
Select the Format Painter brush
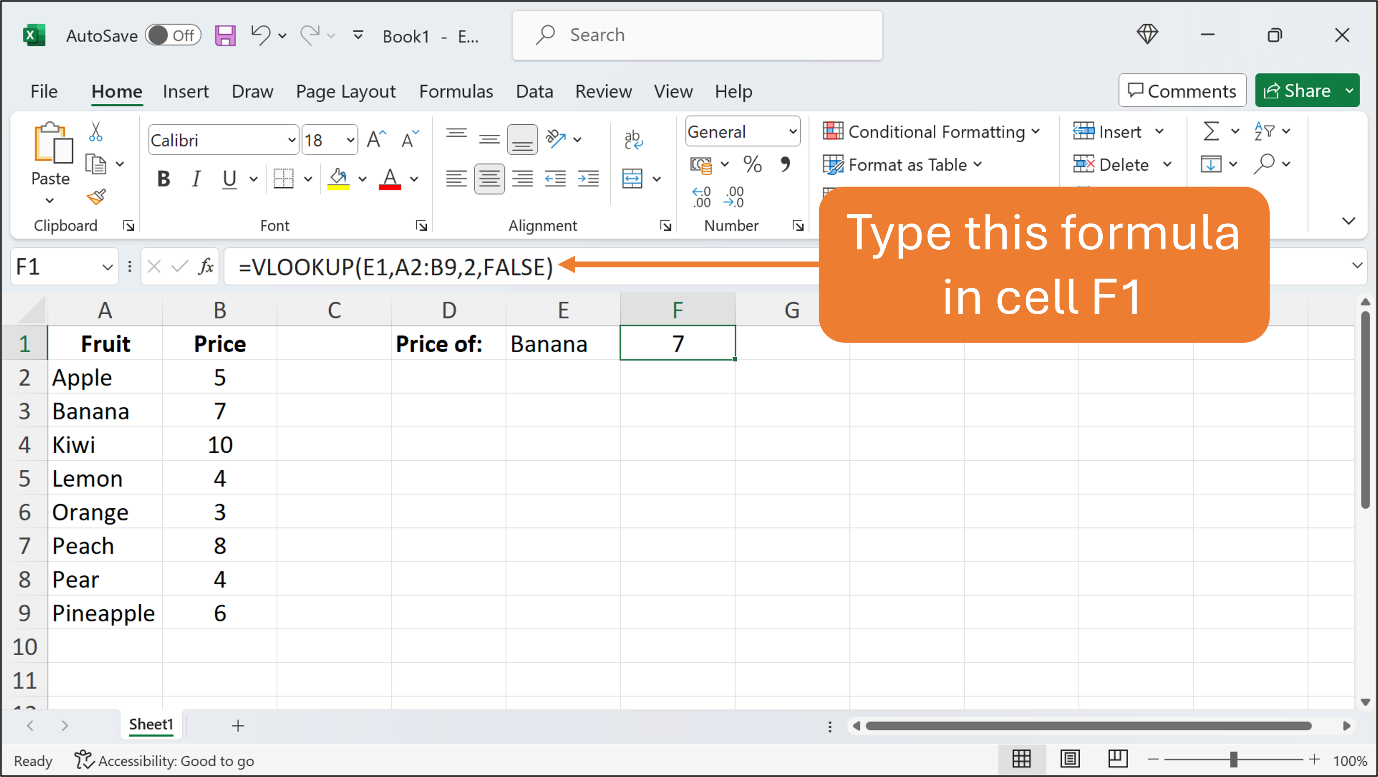pyautogui.click(x=96, y=197)
